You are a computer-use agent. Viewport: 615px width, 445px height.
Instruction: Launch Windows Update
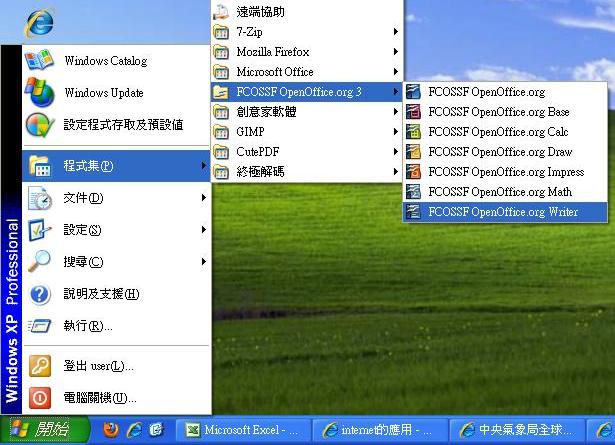(116, 93)
